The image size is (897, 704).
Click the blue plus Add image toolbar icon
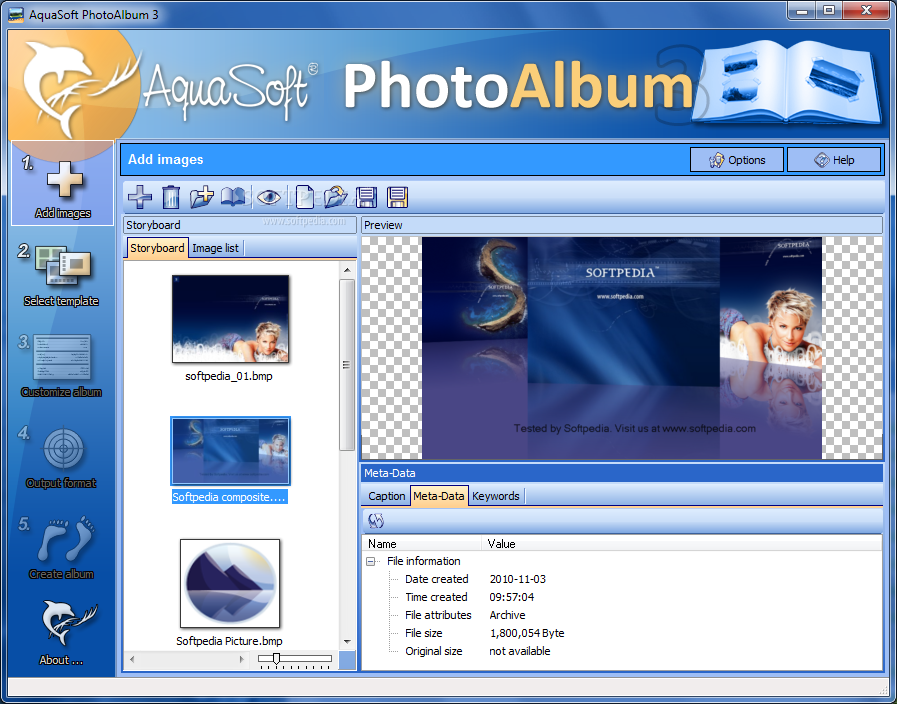pyautogui.click(x=140, y=197)
